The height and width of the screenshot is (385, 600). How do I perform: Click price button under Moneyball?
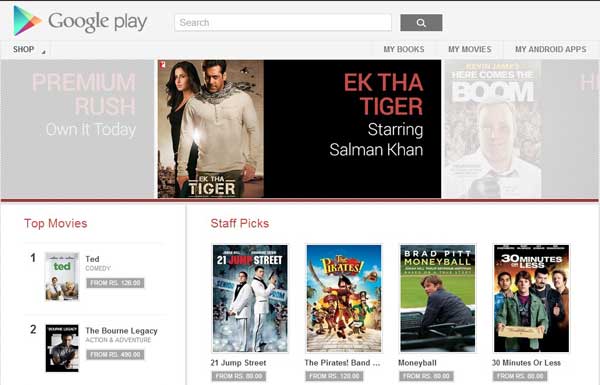[x=426, y=376]
